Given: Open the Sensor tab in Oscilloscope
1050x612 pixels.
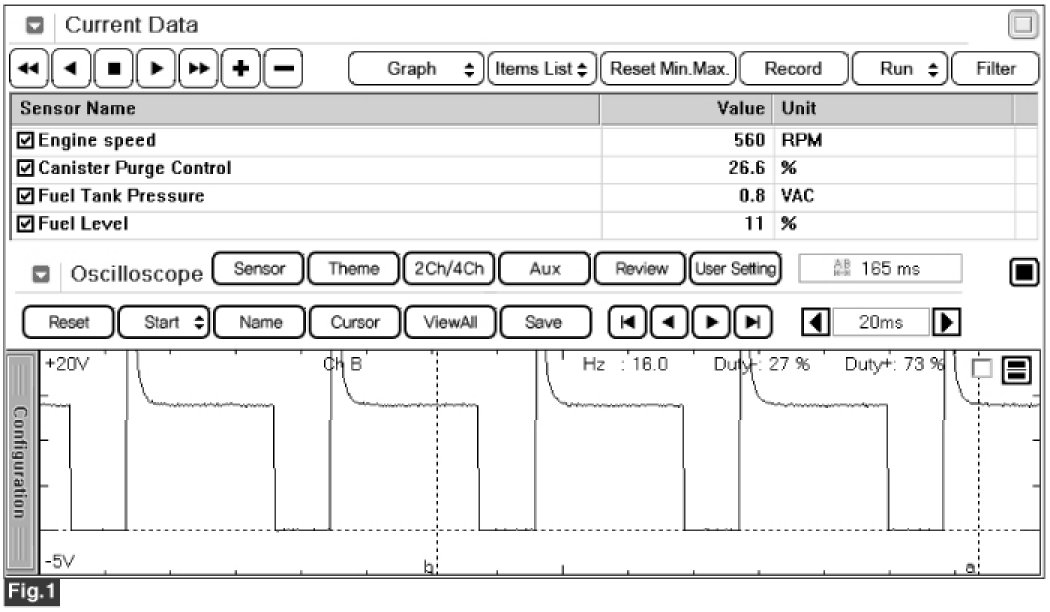Looking at the screenshot, I should 259,269.
